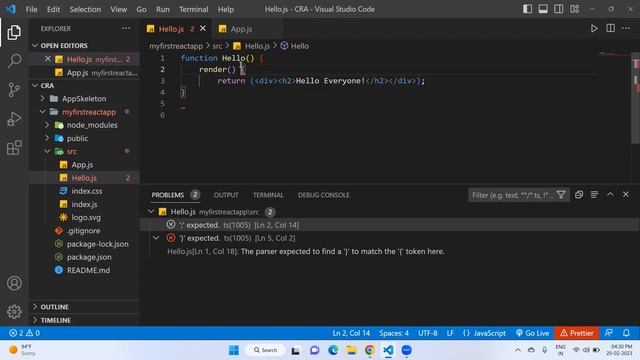Open the Accounts menu icon
The width and height of the screenshot is (640, 360).
tap(14, 283)
